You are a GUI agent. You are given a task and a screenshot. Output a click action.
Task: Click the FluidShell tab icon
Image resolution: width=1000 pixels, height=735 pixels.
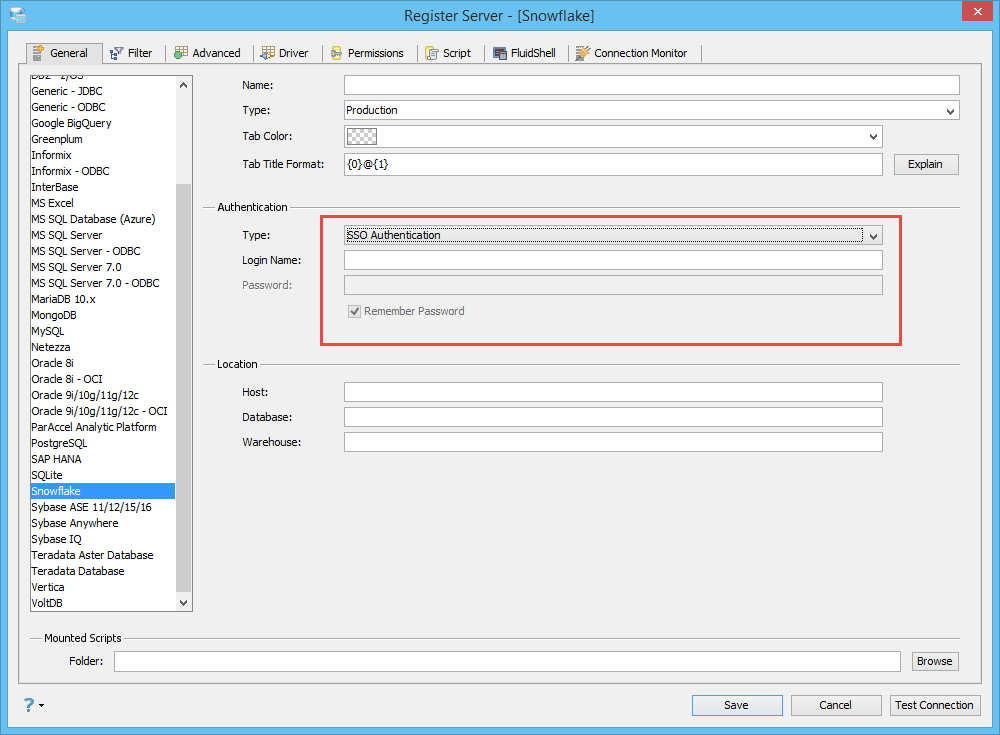coord(500,54)
